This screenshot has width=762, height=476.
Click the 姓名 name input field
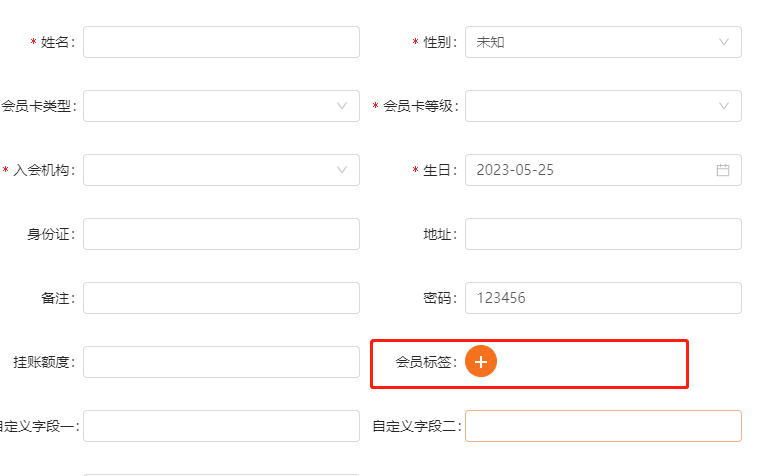click(221, 42)
